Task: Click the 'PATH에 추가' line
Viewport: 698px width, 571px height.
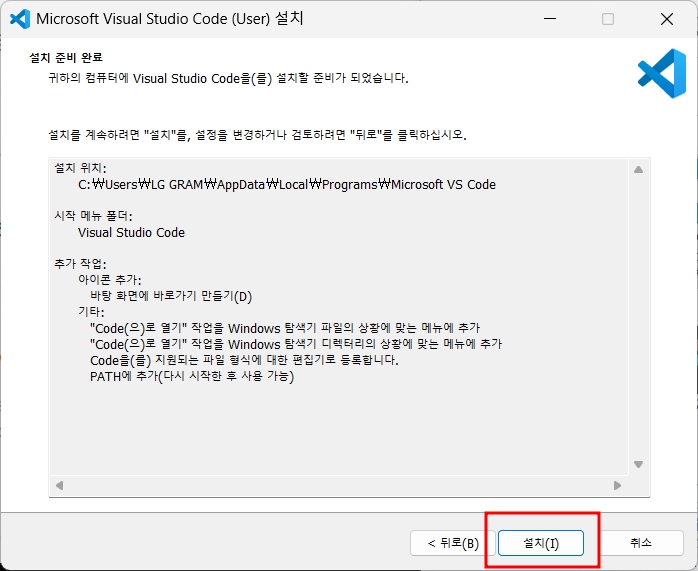Action: (x=192, y=377)
